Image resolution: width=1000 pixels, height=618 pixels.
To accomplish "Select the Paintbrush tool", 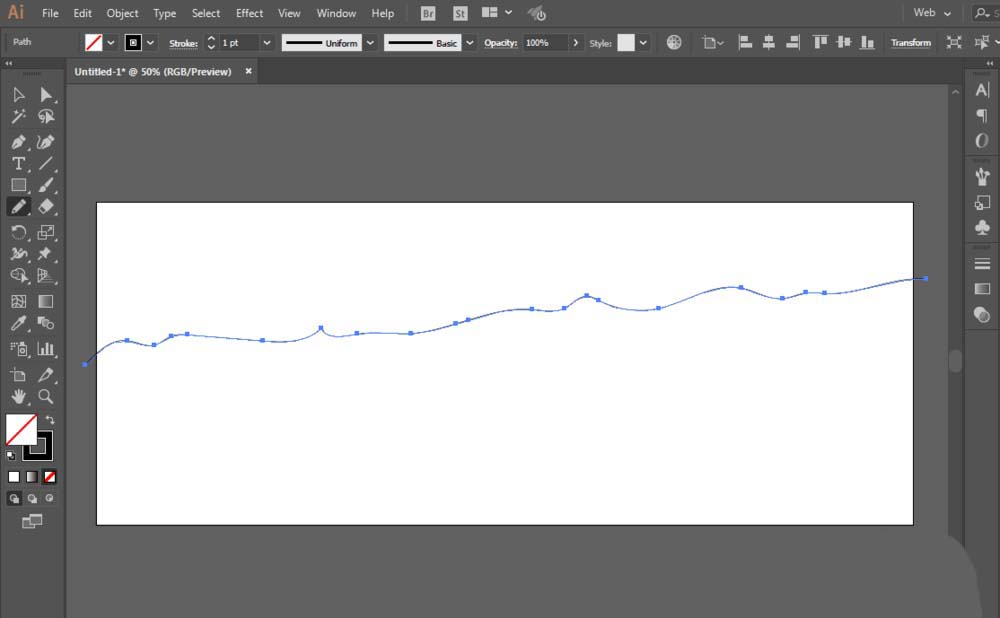I will (x=46, y=185).
